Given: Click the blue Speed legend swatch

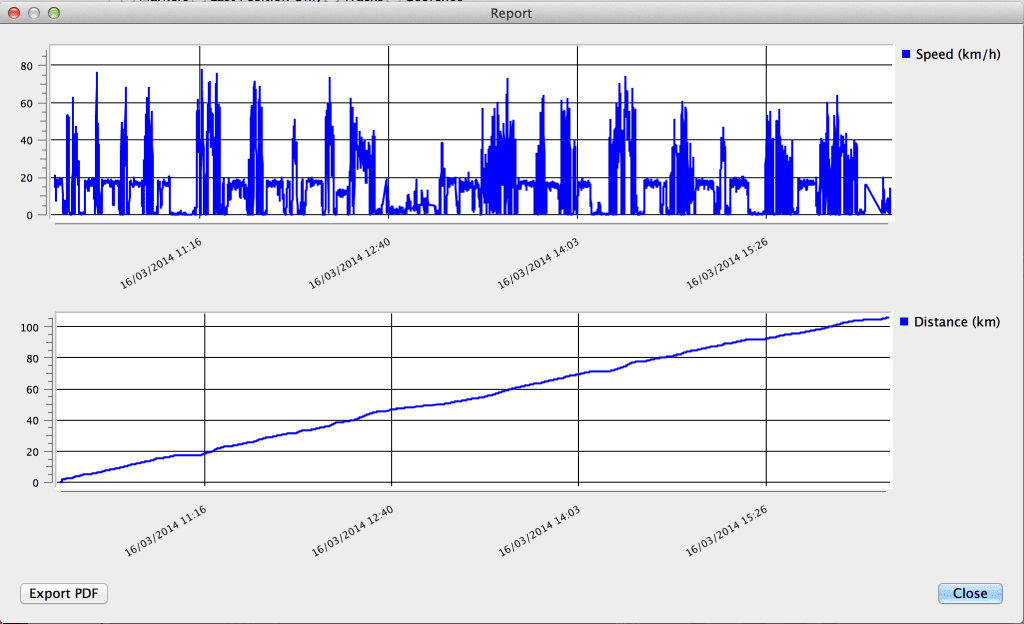Looking at the screenshot, I should [x=906, y=54].
